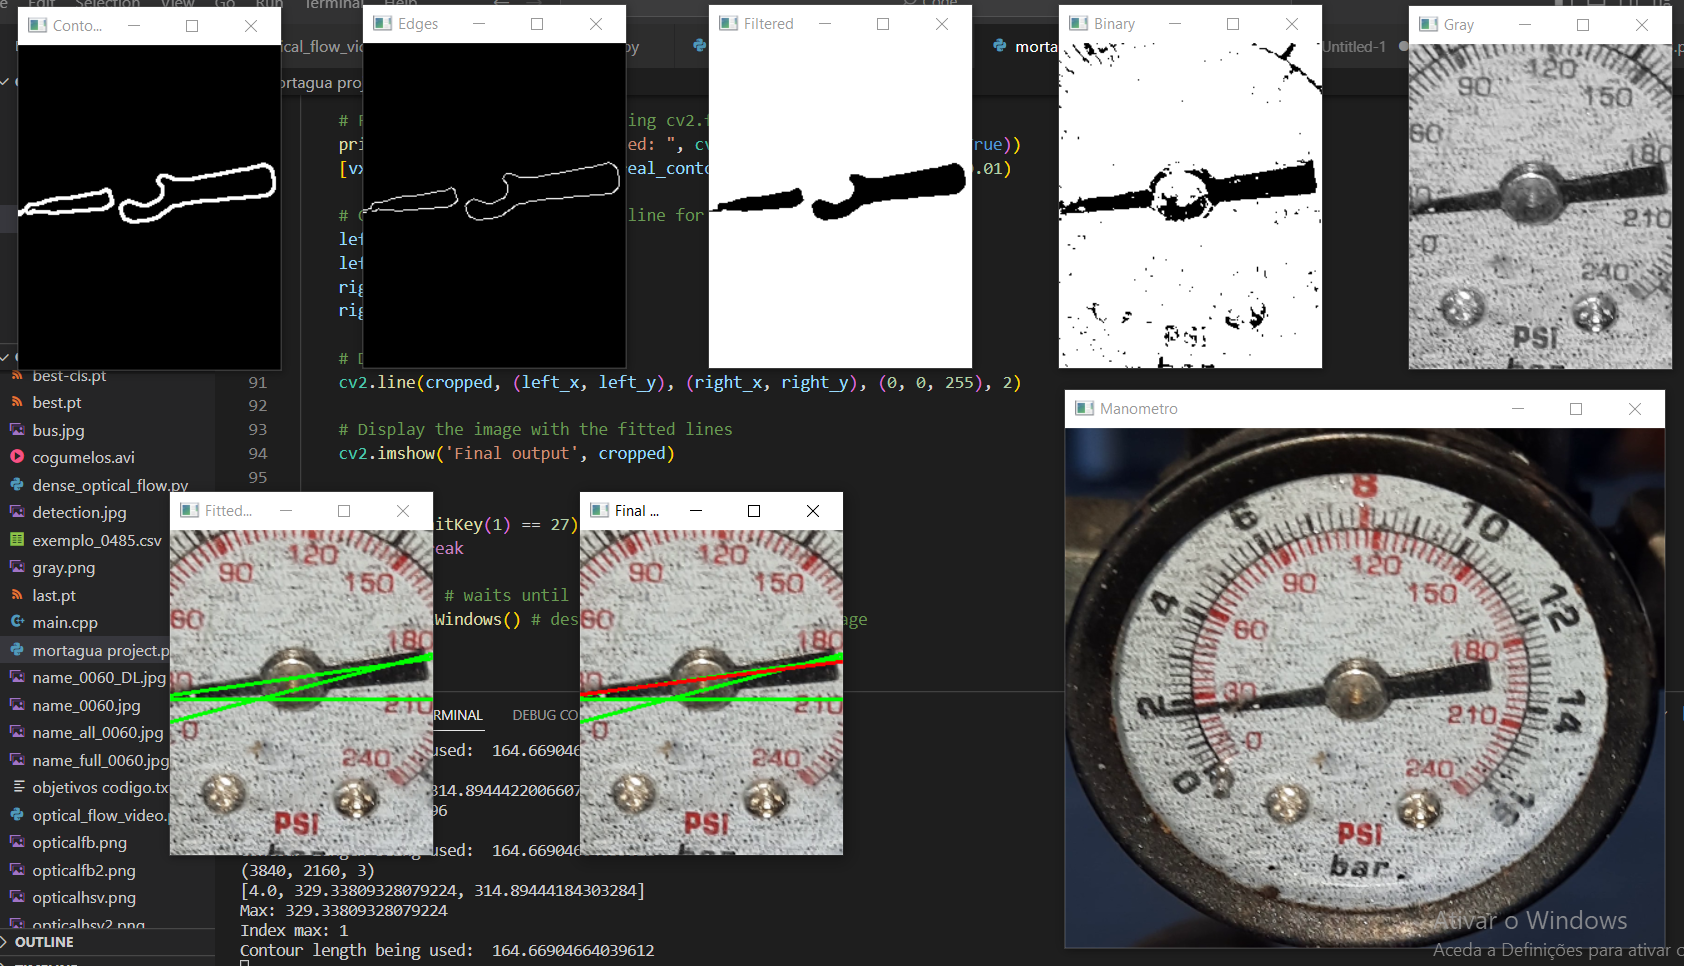
Task: Minimize the Fitted window
Action: [x=286, y=510]
